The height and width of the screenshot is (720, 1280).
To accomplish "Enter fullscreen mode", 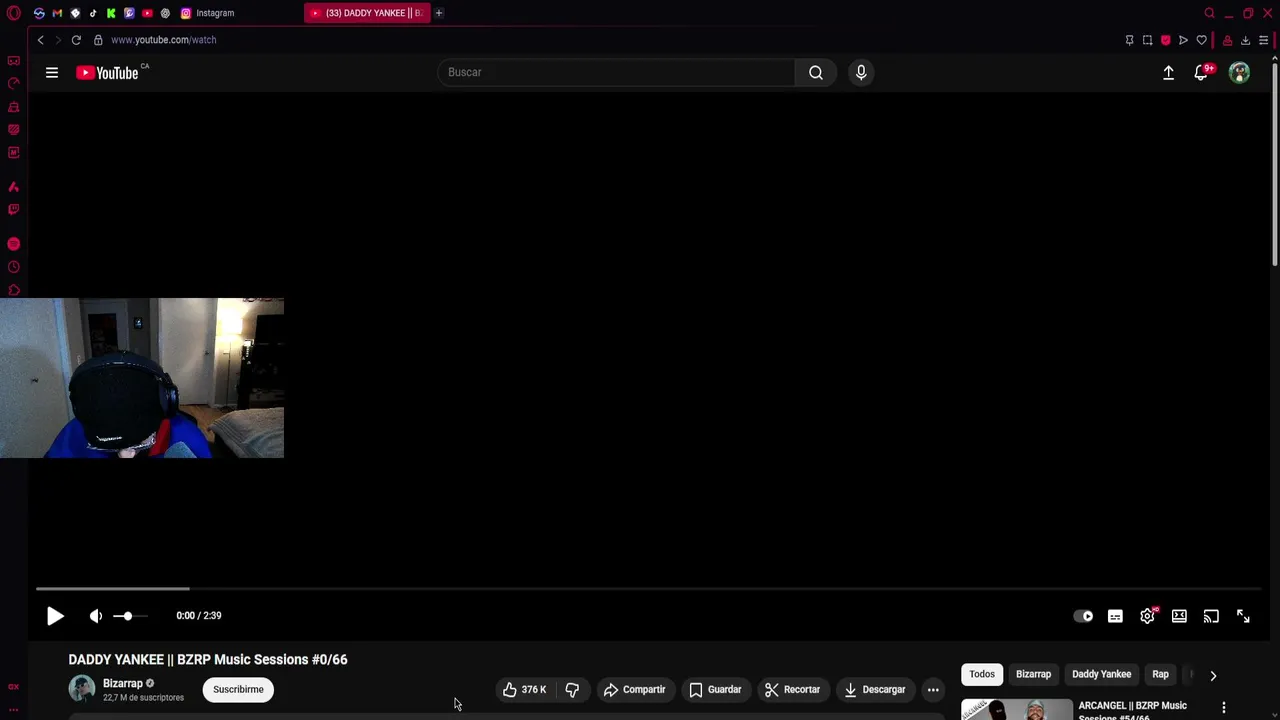I will [x=1244, y=616].
